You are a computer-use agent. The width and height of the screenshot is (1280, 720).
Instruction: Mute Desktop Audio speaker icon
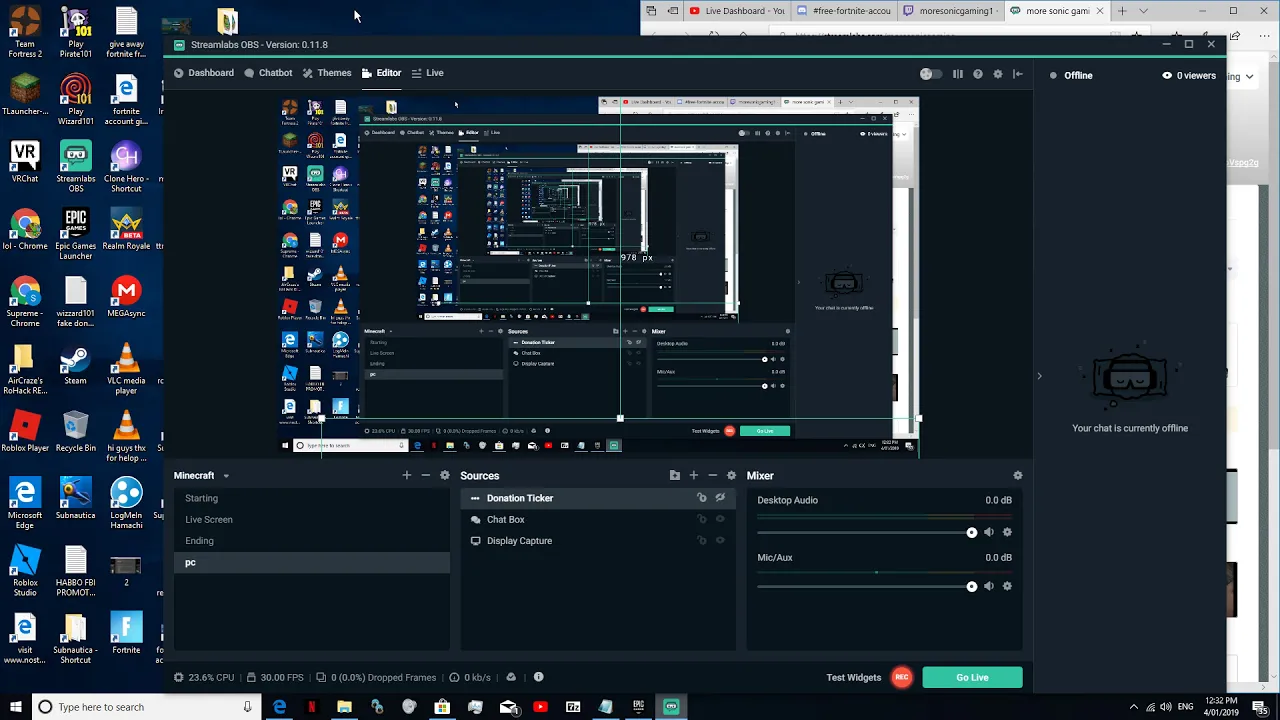tap(989, 532)
